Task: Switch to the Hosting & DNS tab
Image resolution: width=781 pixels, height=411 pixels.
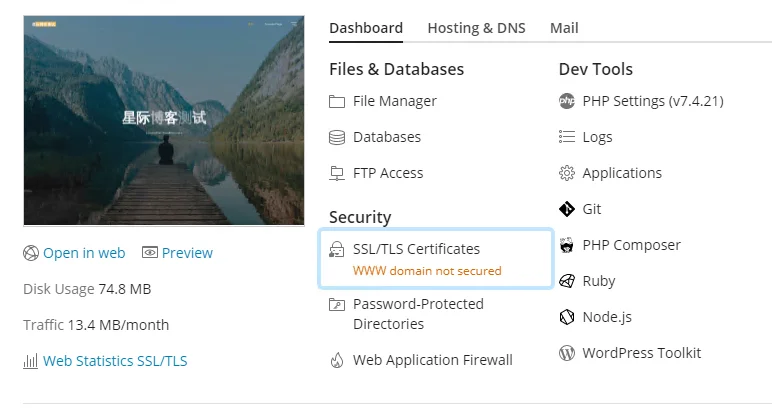Action: click(x=476, y=28)
